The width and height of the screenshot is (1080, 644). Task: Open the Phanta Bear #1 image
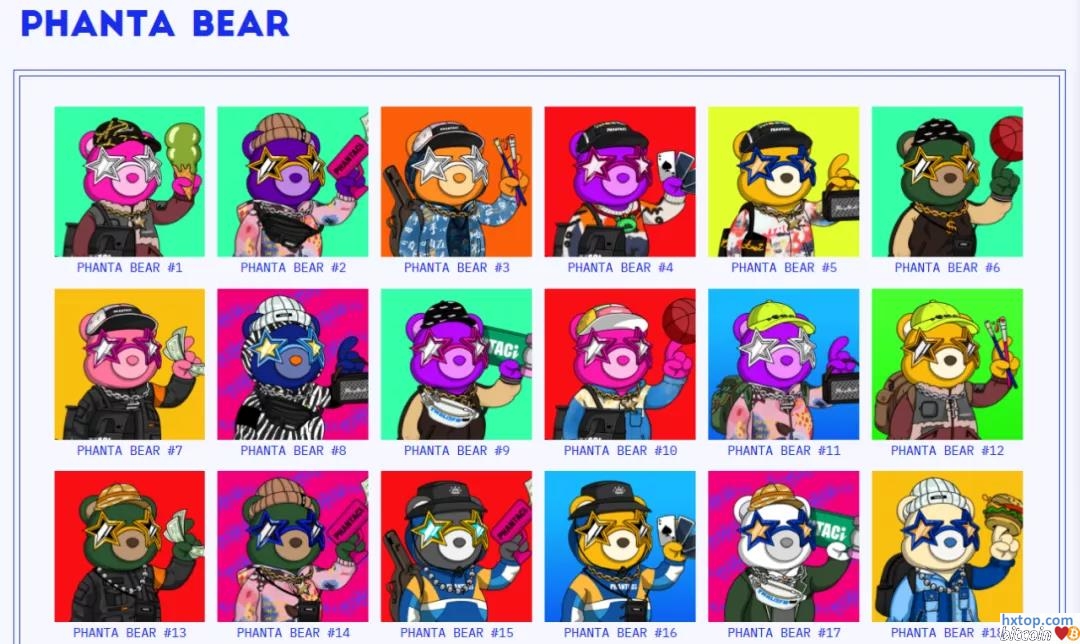[x=129, y=182]
